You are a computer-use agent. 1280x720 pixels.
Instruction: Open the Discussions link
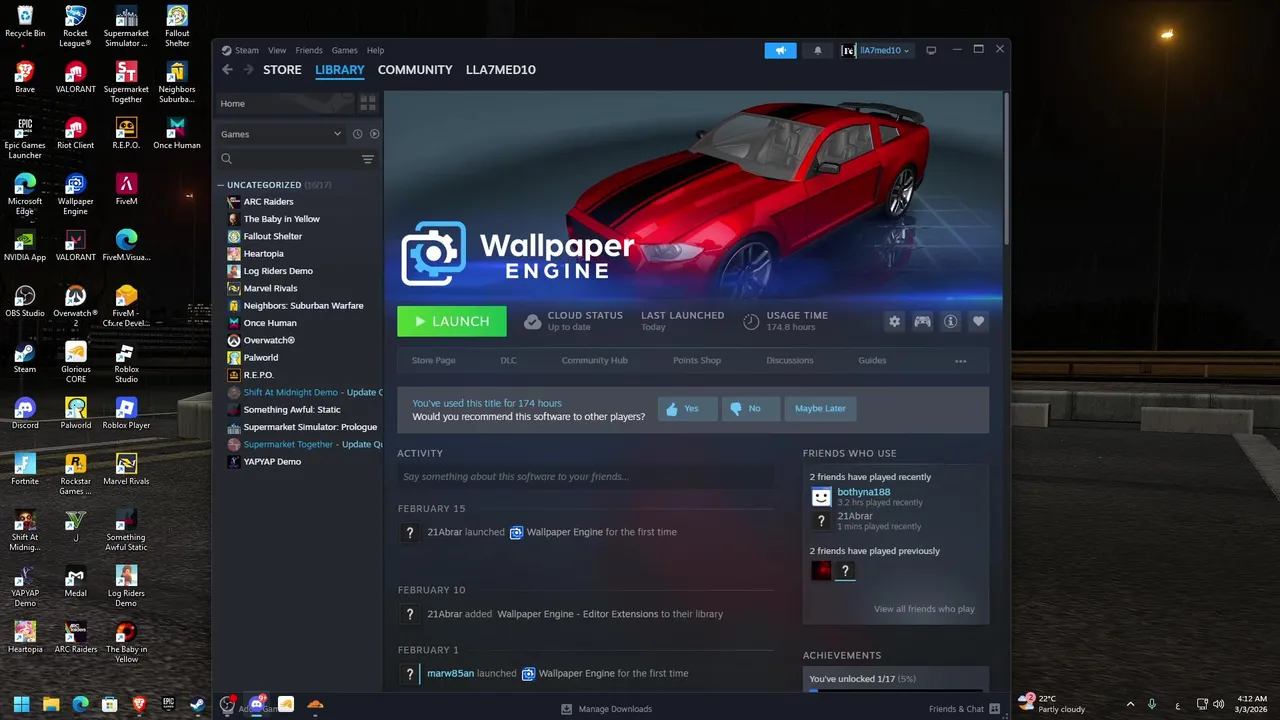[x=790, y=361]
